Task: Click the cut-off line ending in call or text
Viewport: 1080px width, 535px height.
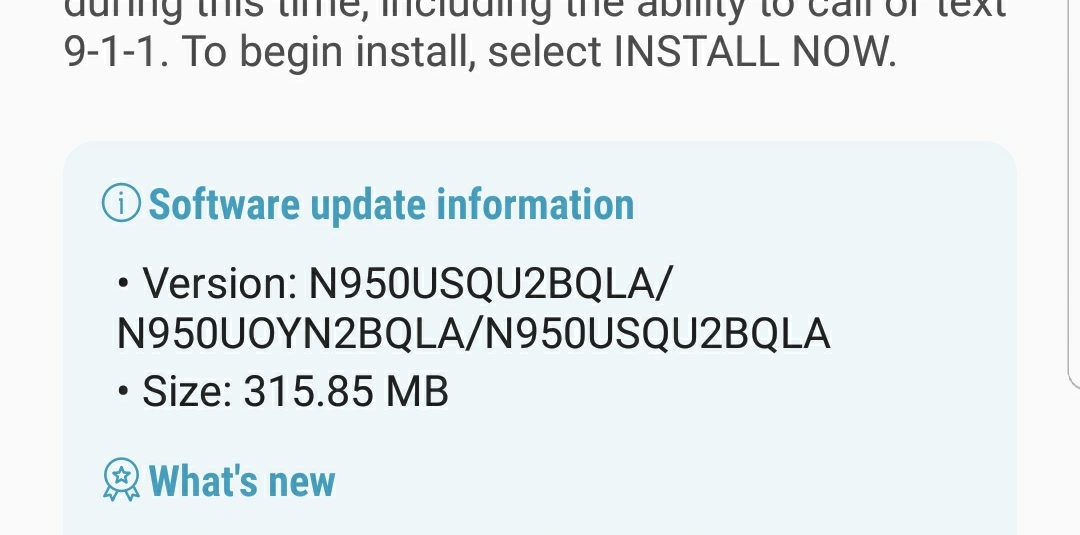Action: pyautogui.click(x=535, y=10)
